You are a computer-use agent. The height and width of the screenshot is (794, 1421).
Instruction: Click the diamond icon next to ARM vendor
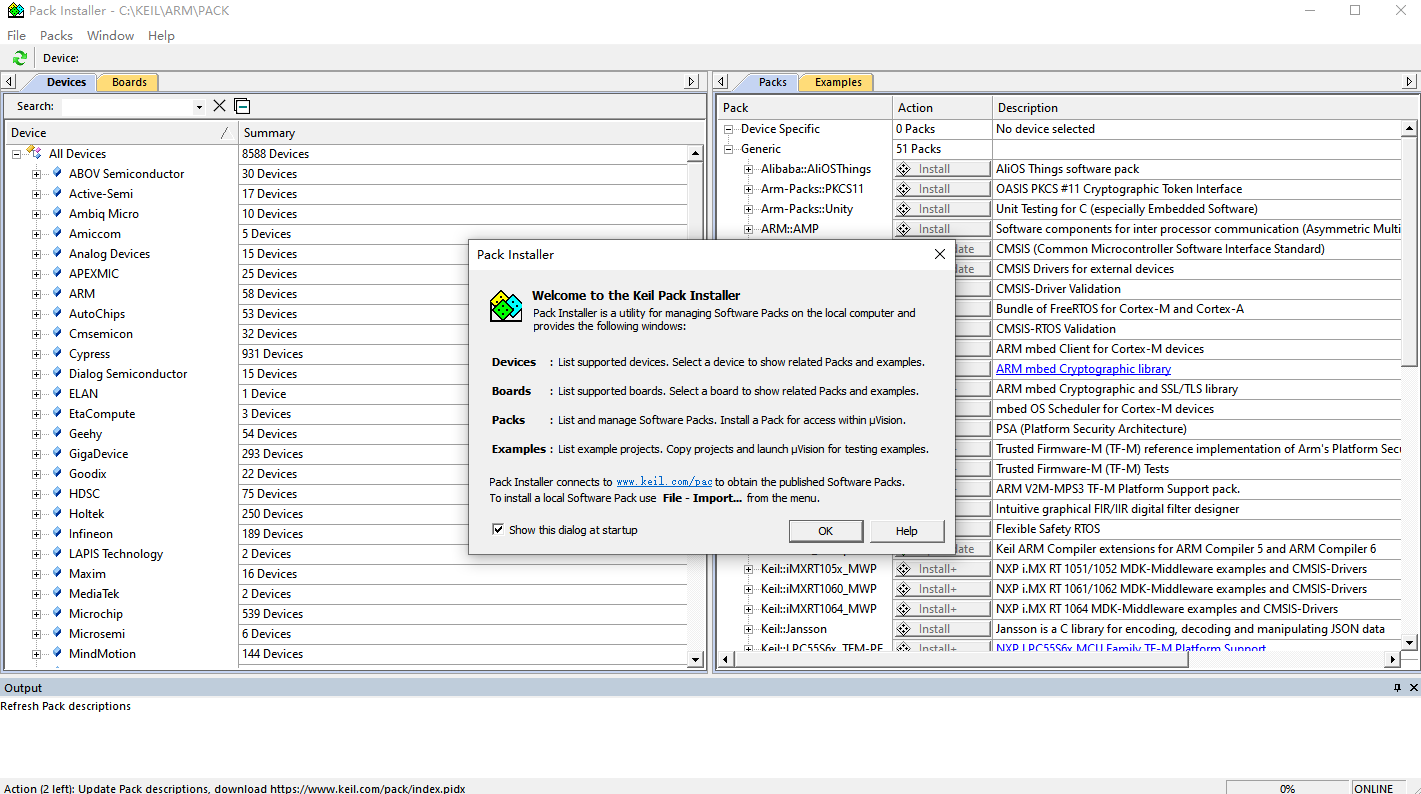(57, 293)
